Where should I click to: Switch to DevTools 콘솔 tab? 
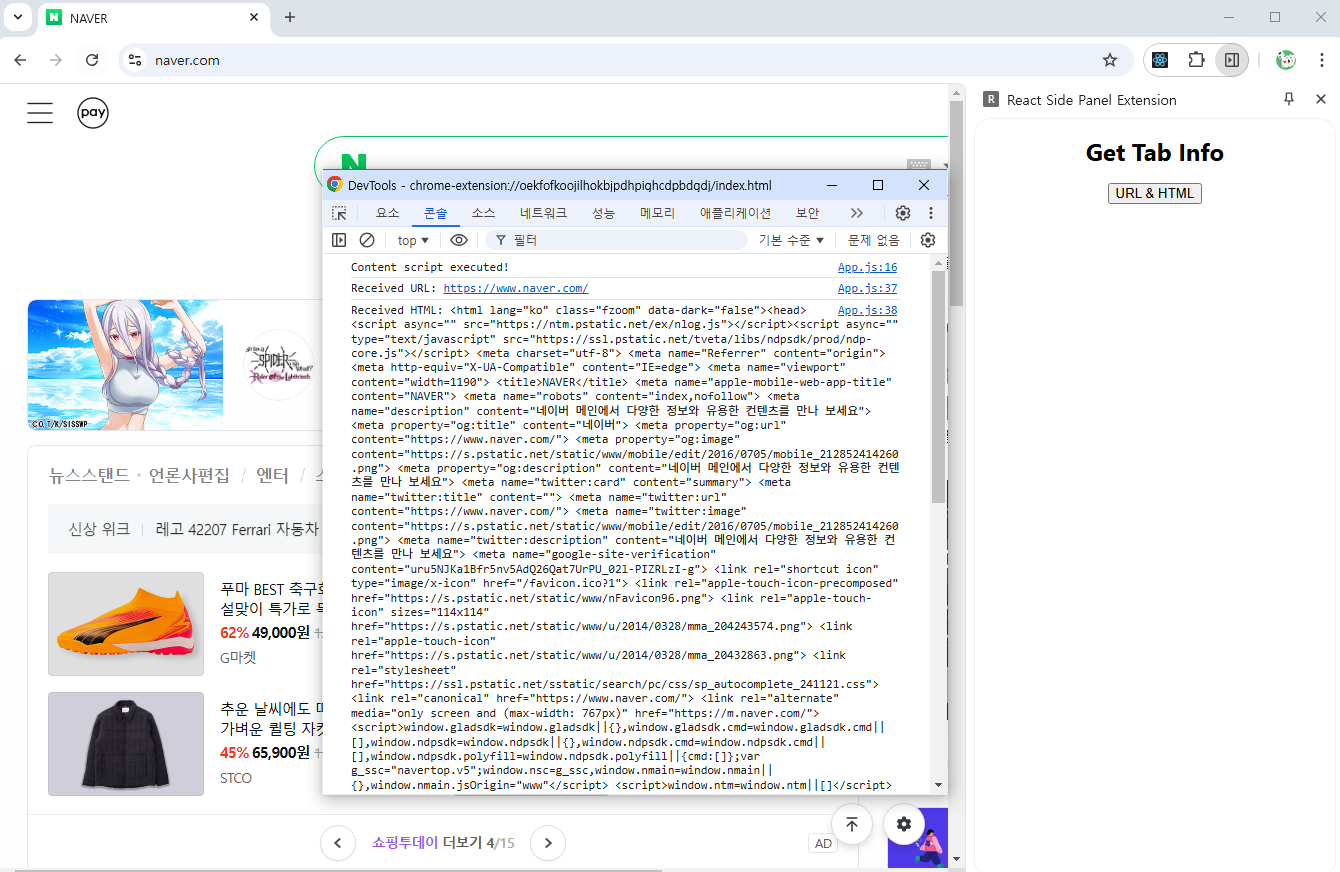tap(436, 213)
